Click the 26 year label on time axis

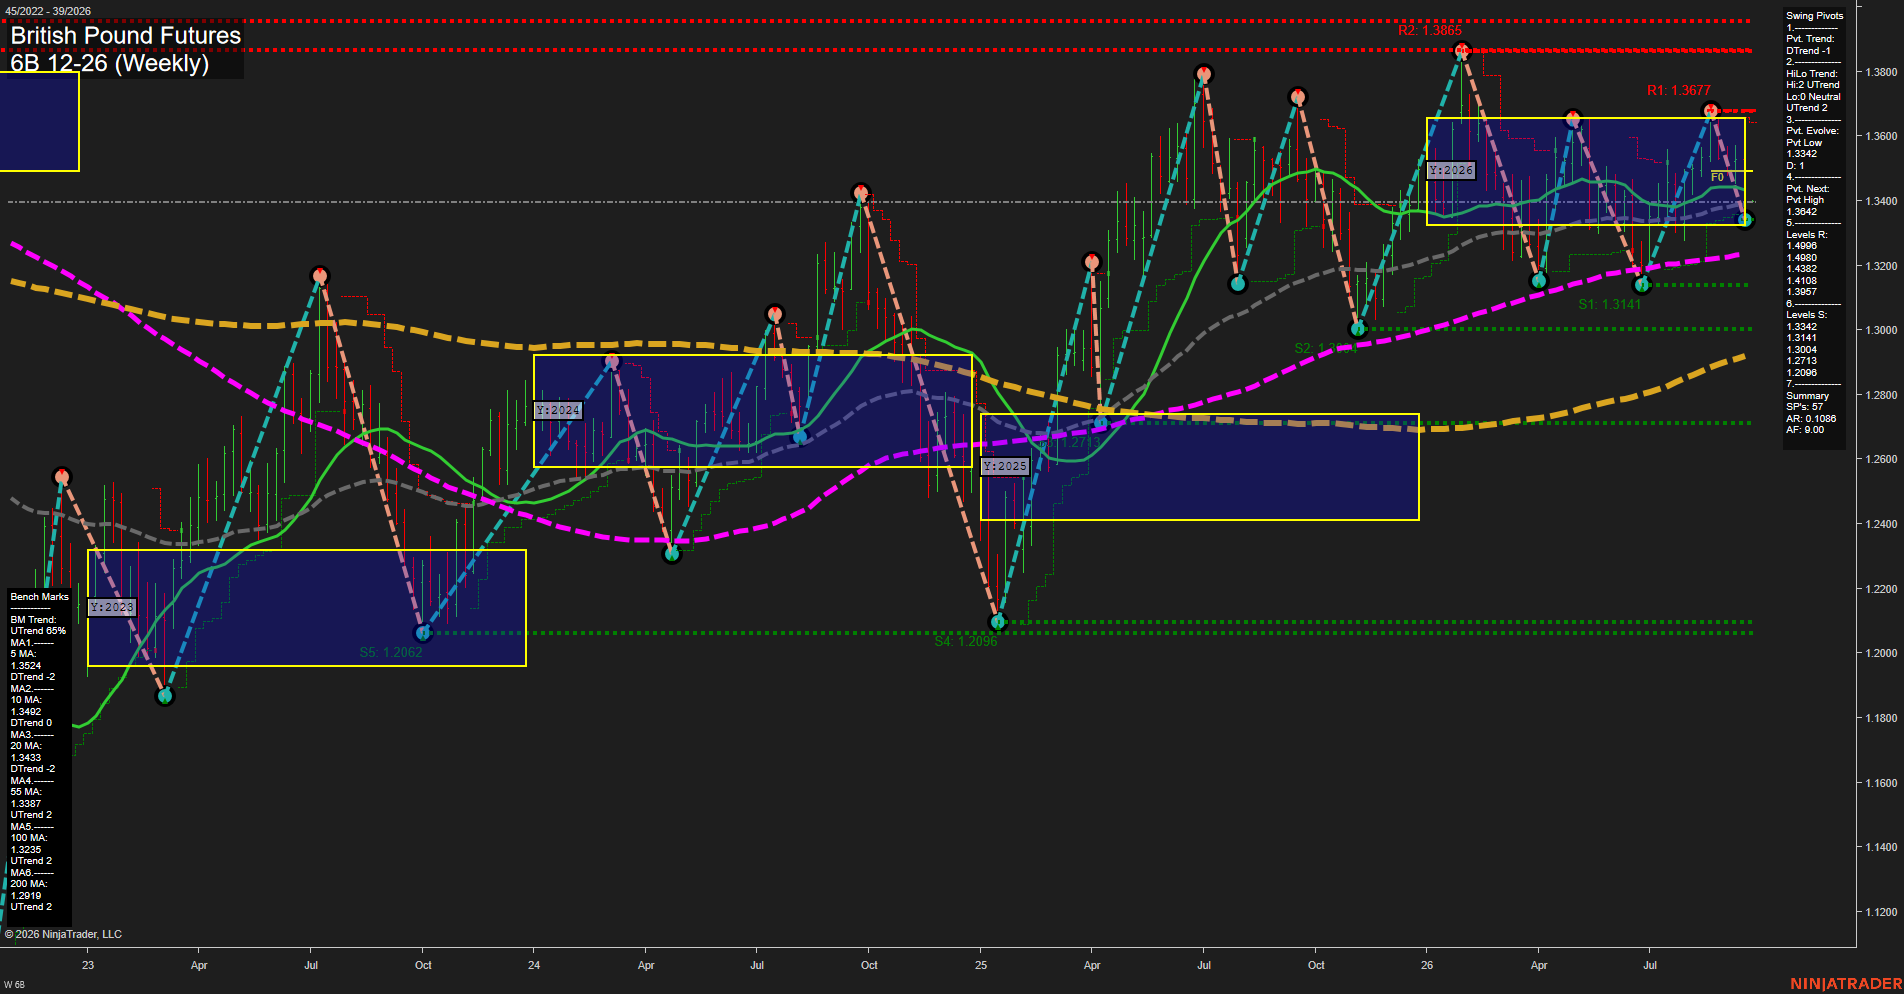tap(1427, 965)
